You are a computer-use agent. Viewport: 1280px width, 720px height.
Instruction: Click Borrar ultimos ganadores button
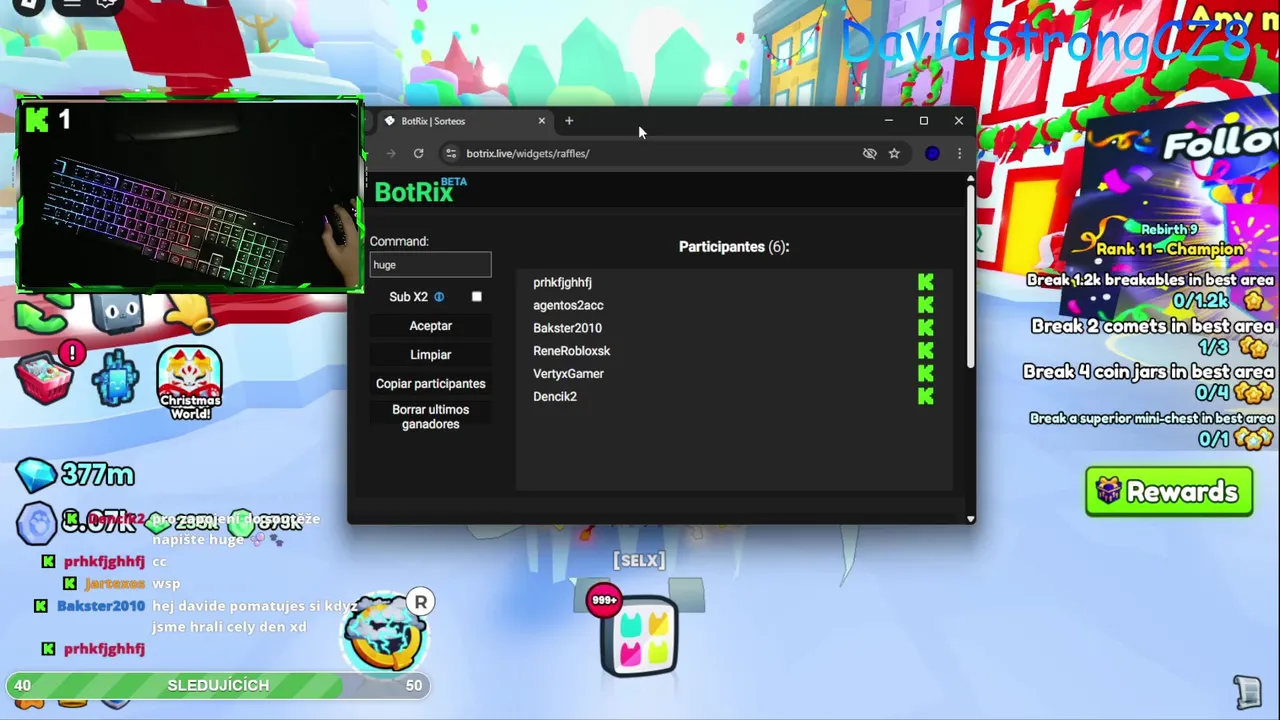click(430, 417)
